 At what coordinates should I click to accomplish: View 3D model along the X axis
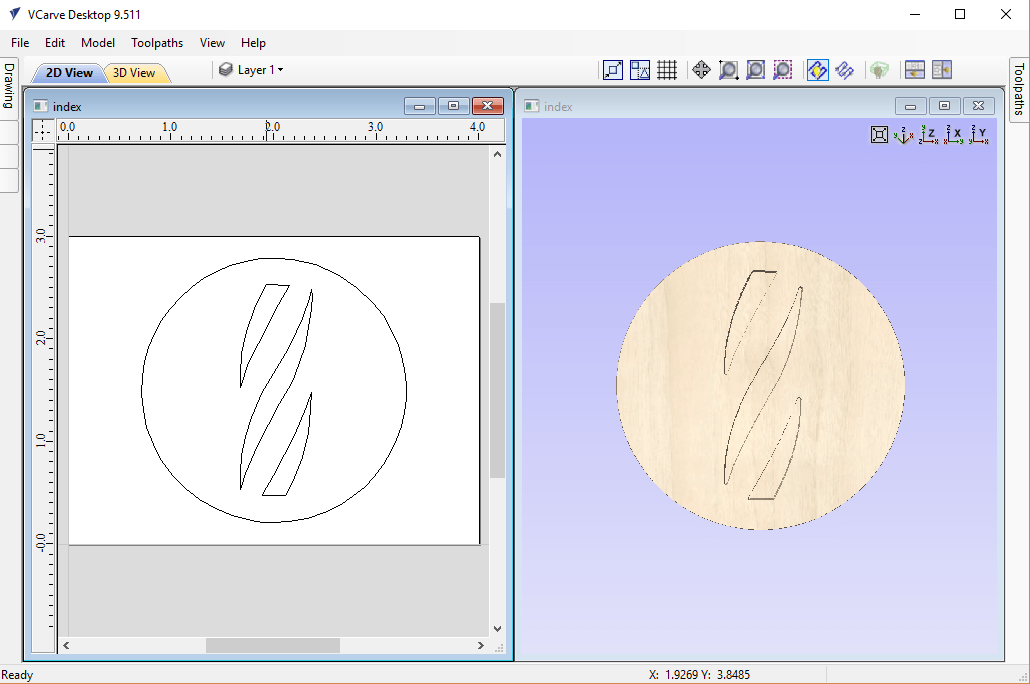coord(955,135)
